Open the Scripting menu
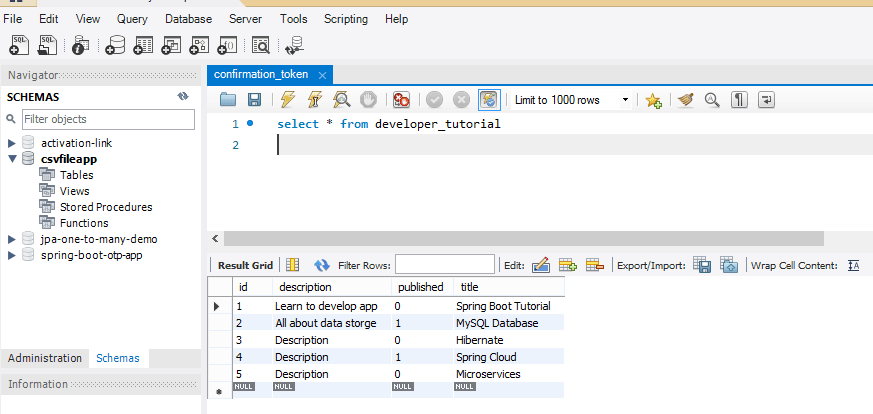873x414 pixels. pos(346,19)
